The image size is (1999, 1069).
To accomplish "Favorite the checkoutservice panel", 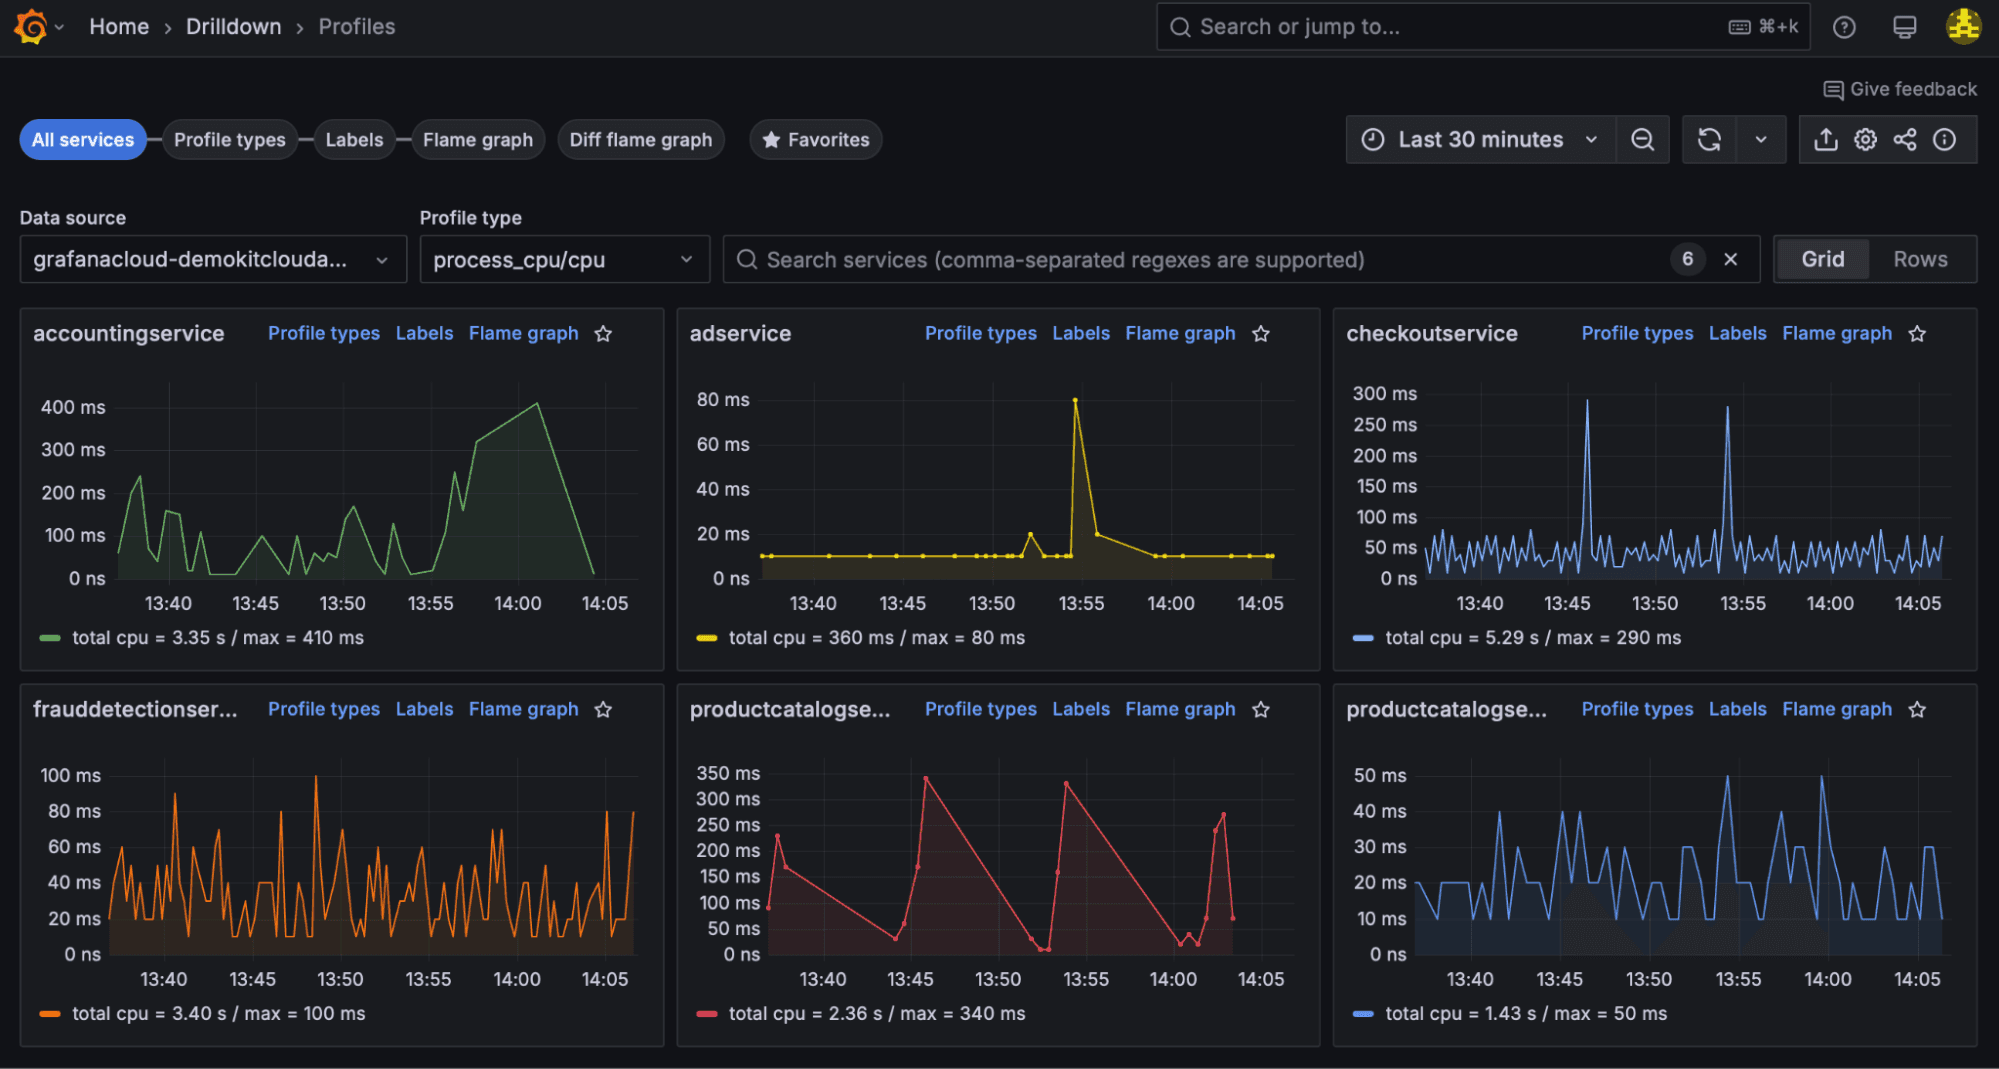I will [1917, 333].
